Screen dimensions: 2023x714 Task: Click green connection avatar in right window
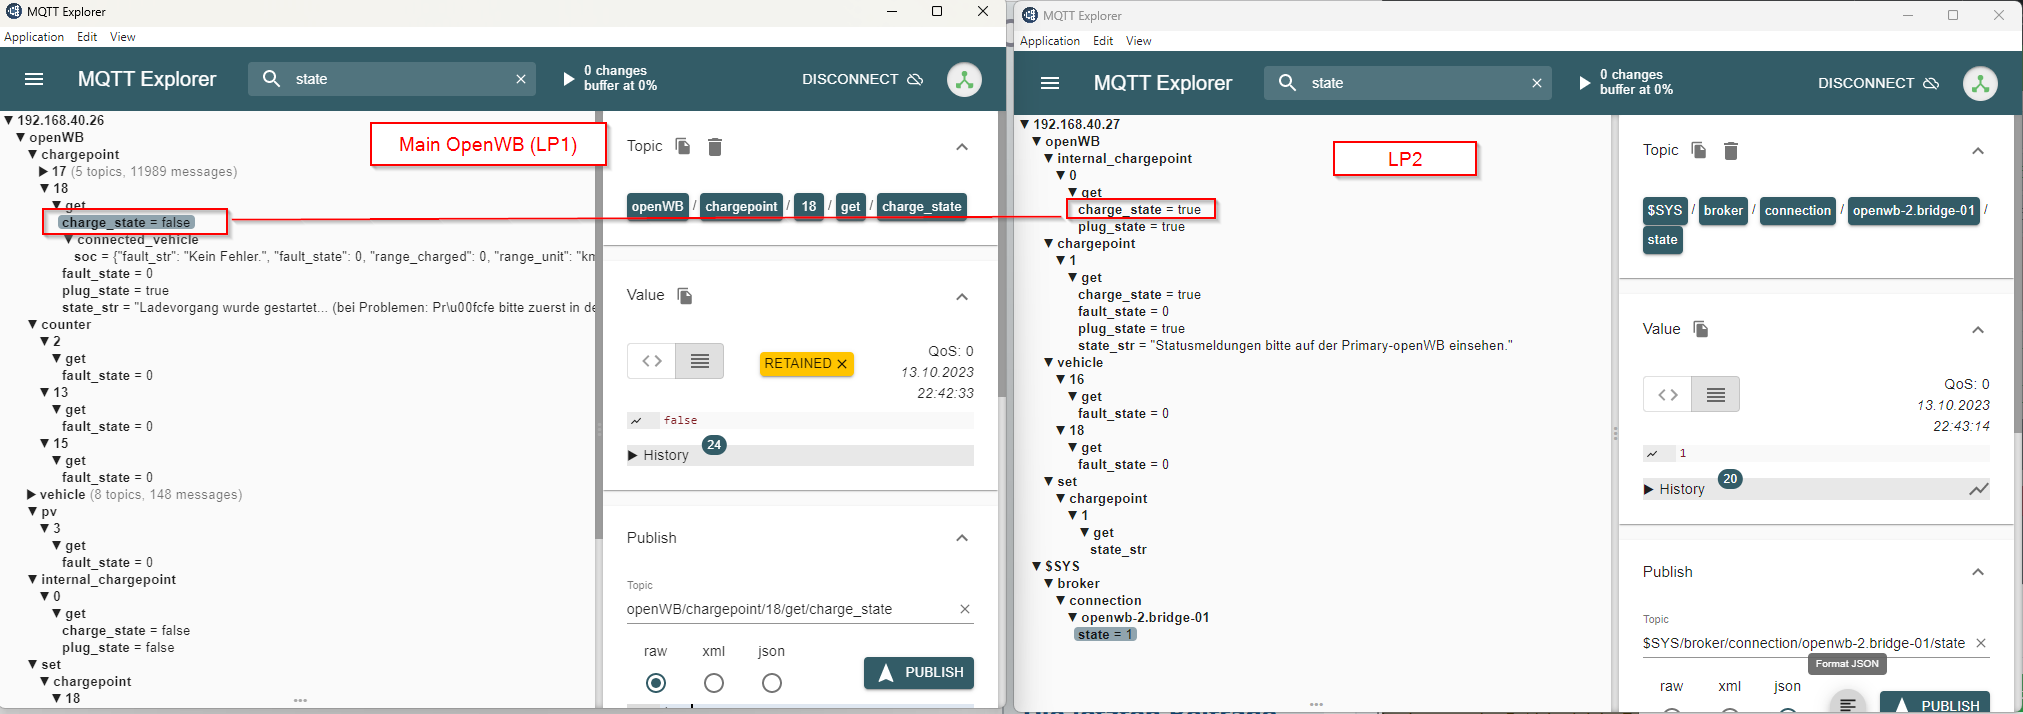coord(1980,84)
